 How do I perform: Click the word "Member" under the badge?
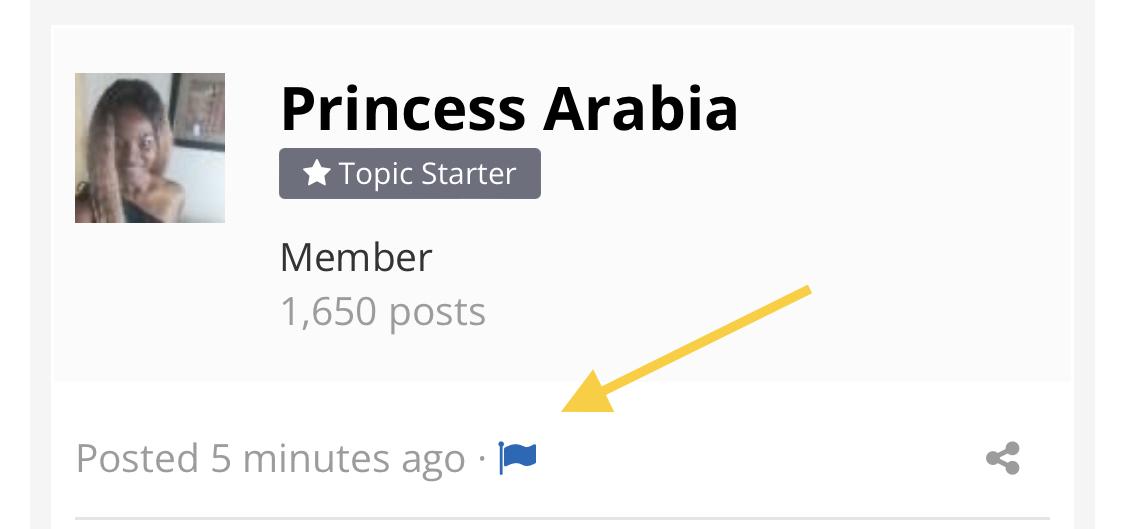point(355,258)
